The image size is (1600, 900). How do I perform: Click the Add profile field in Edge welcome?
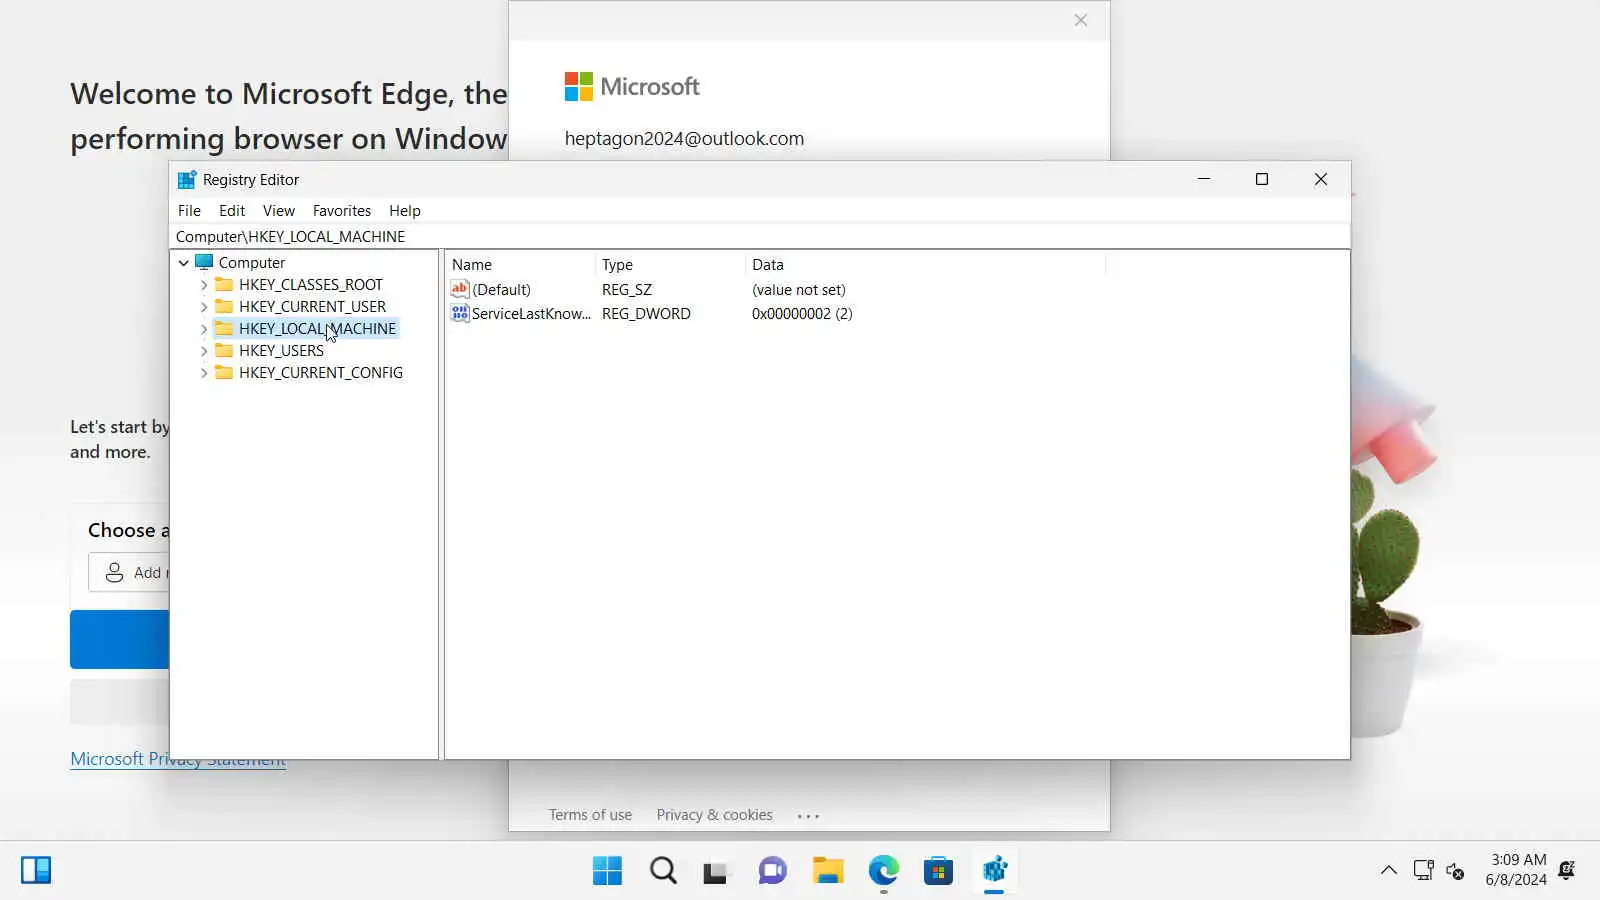tap(129, 573)
